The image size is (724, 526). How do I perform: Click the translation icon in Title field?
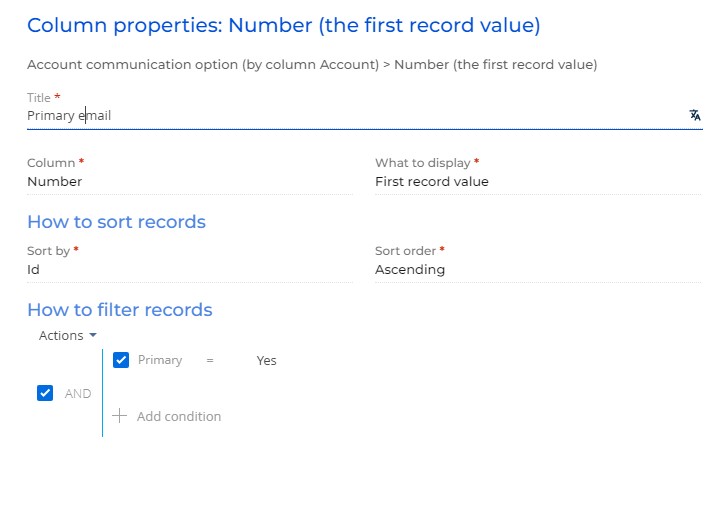[x=694, y=115]
